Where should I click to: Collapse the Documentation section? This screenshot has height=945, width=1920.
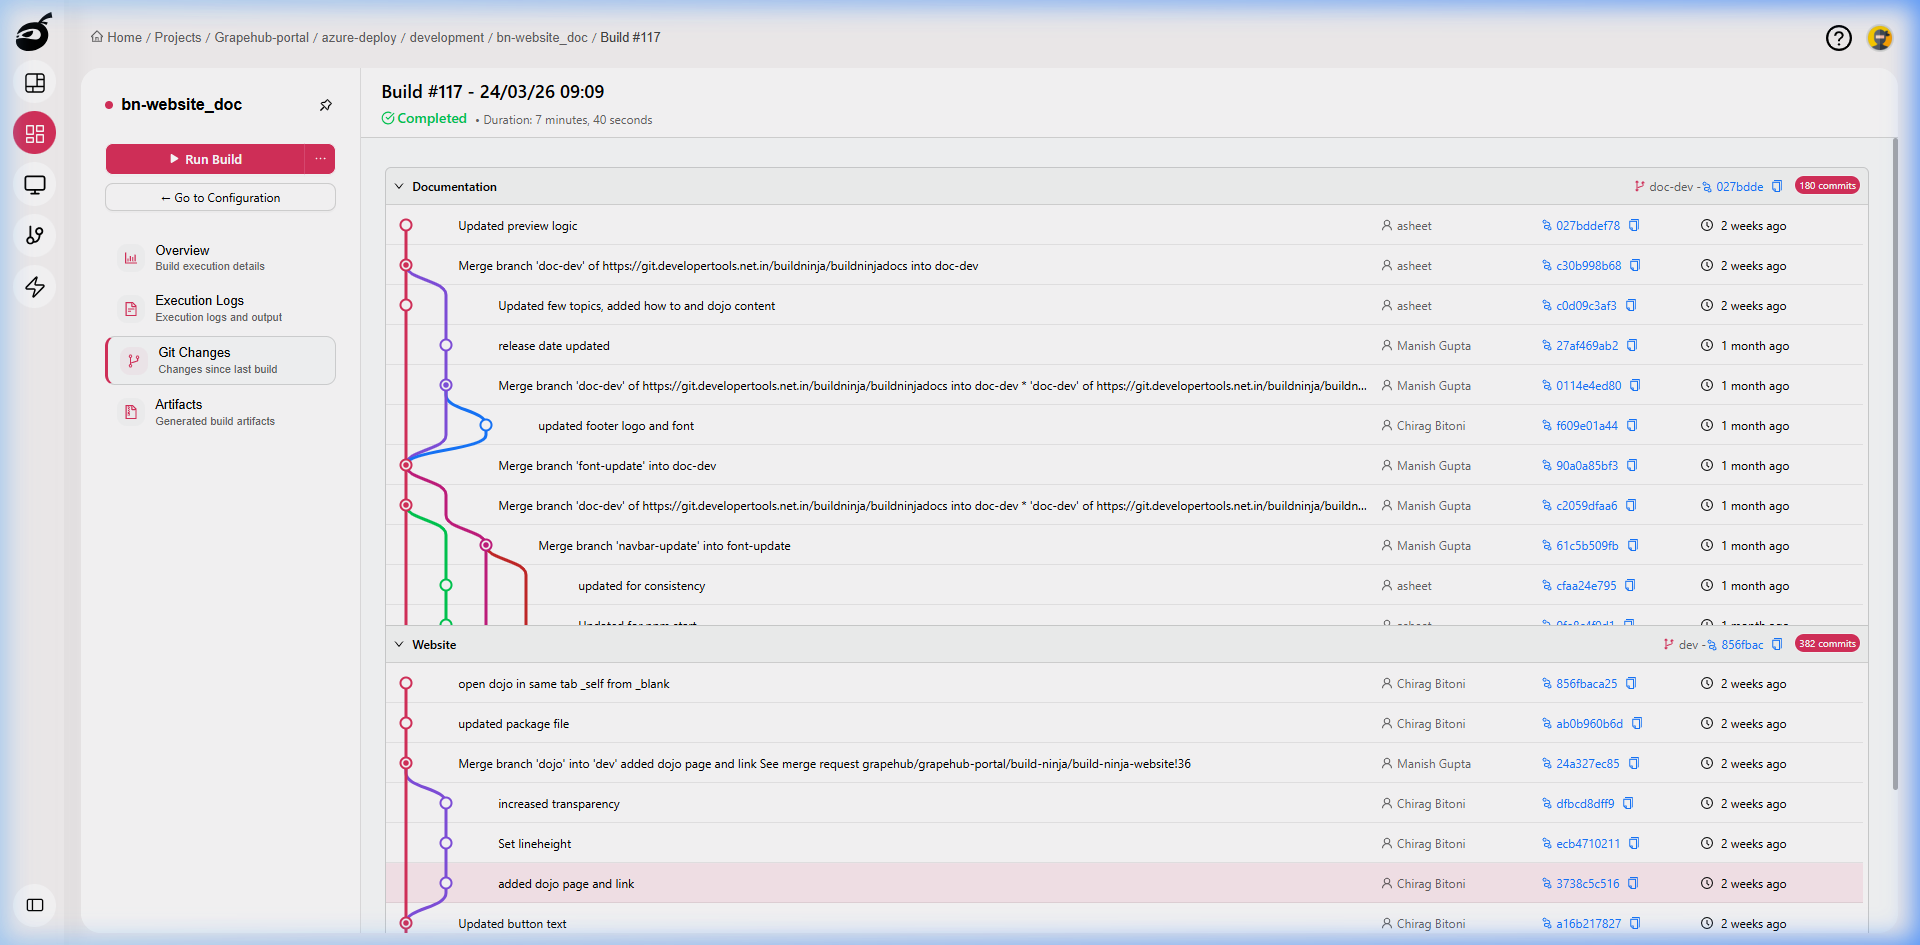399,186
